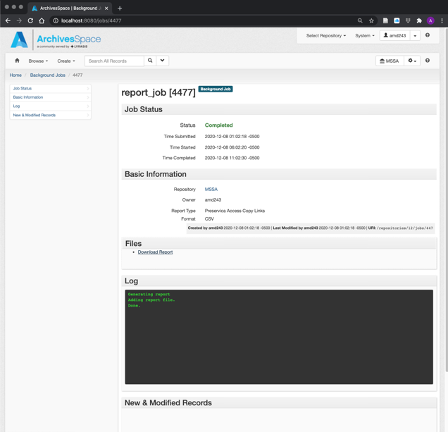This screenshot has width=448, height=432.
Task: Expand the search options dropdown arrow
Action: (162, 61)
